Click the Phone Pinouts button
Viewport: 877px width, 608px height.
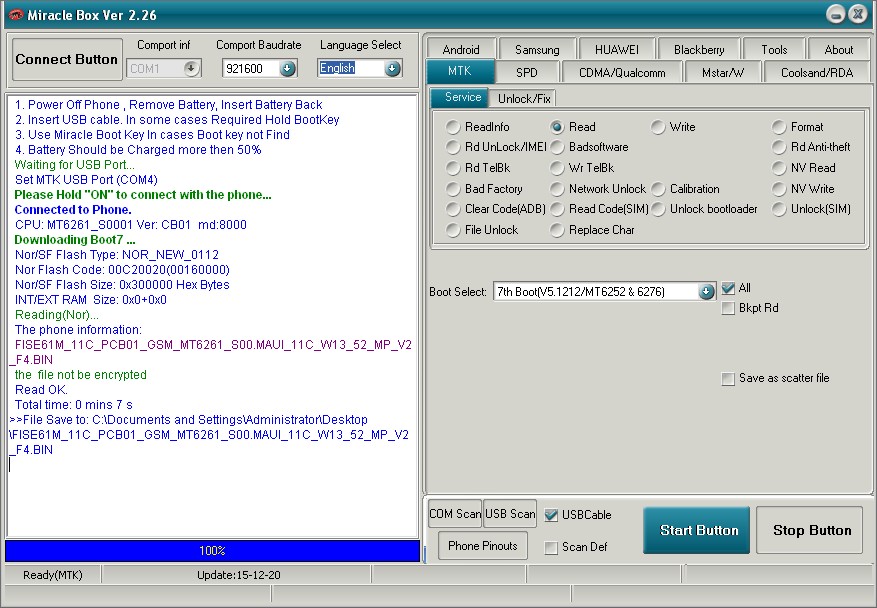pos(482,546)
